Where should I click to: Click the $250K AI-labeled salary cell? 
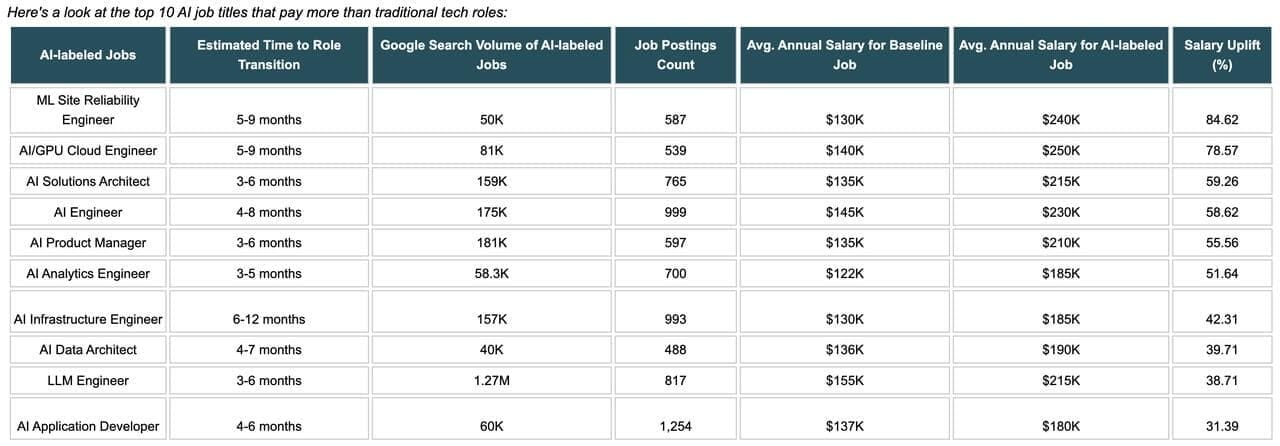(1061, 150)
